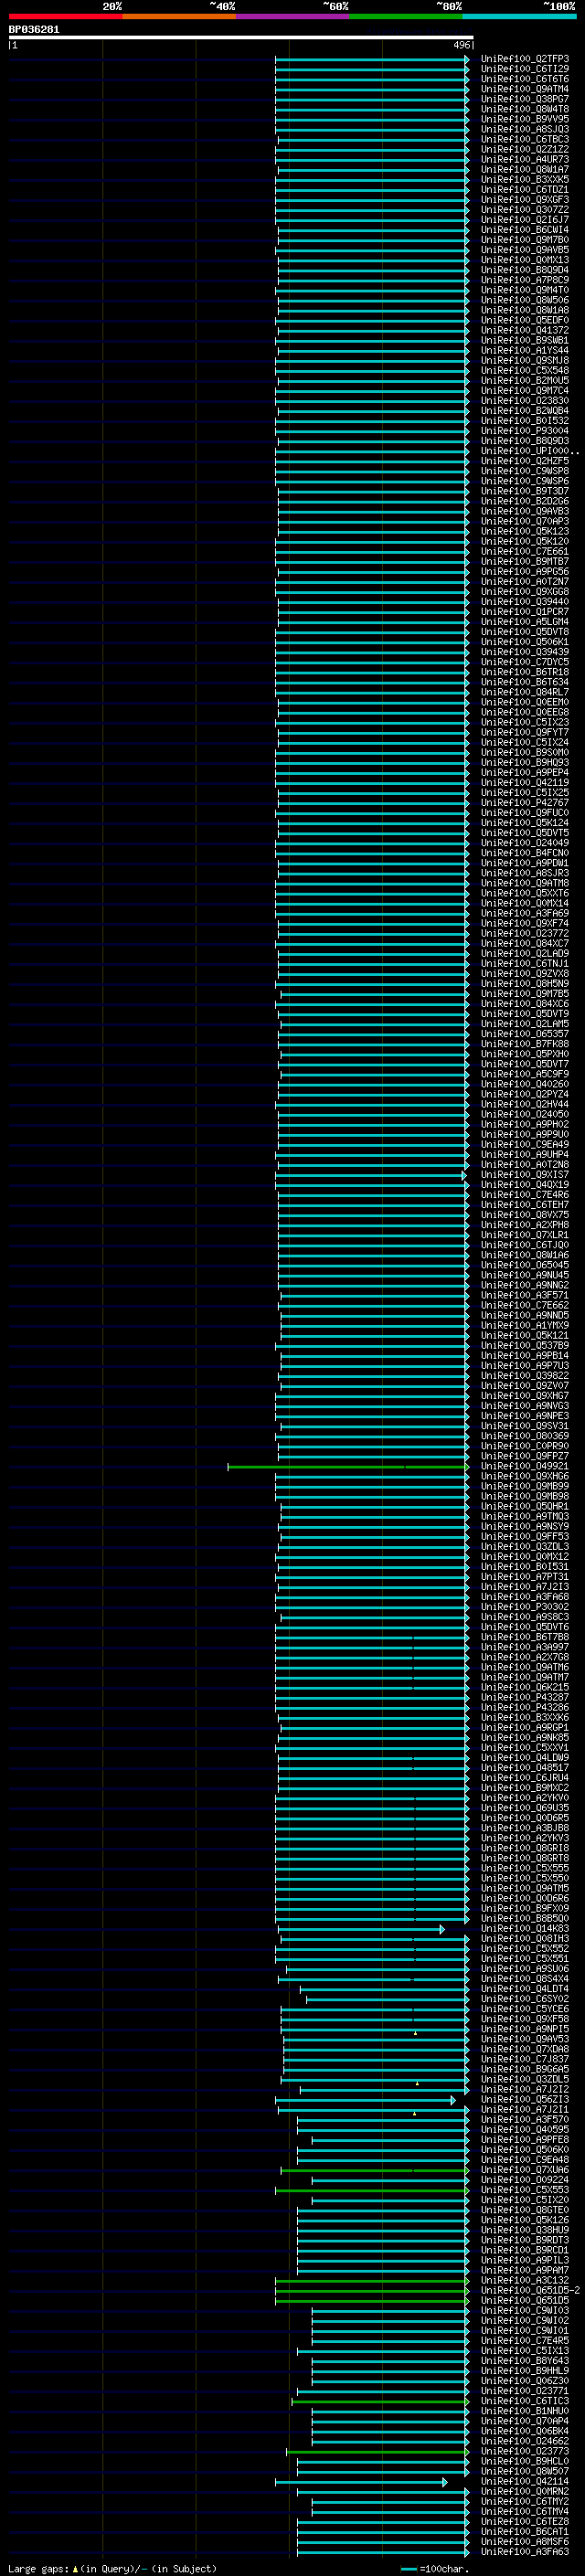Click the BP036281 query name label

[34, 29]
